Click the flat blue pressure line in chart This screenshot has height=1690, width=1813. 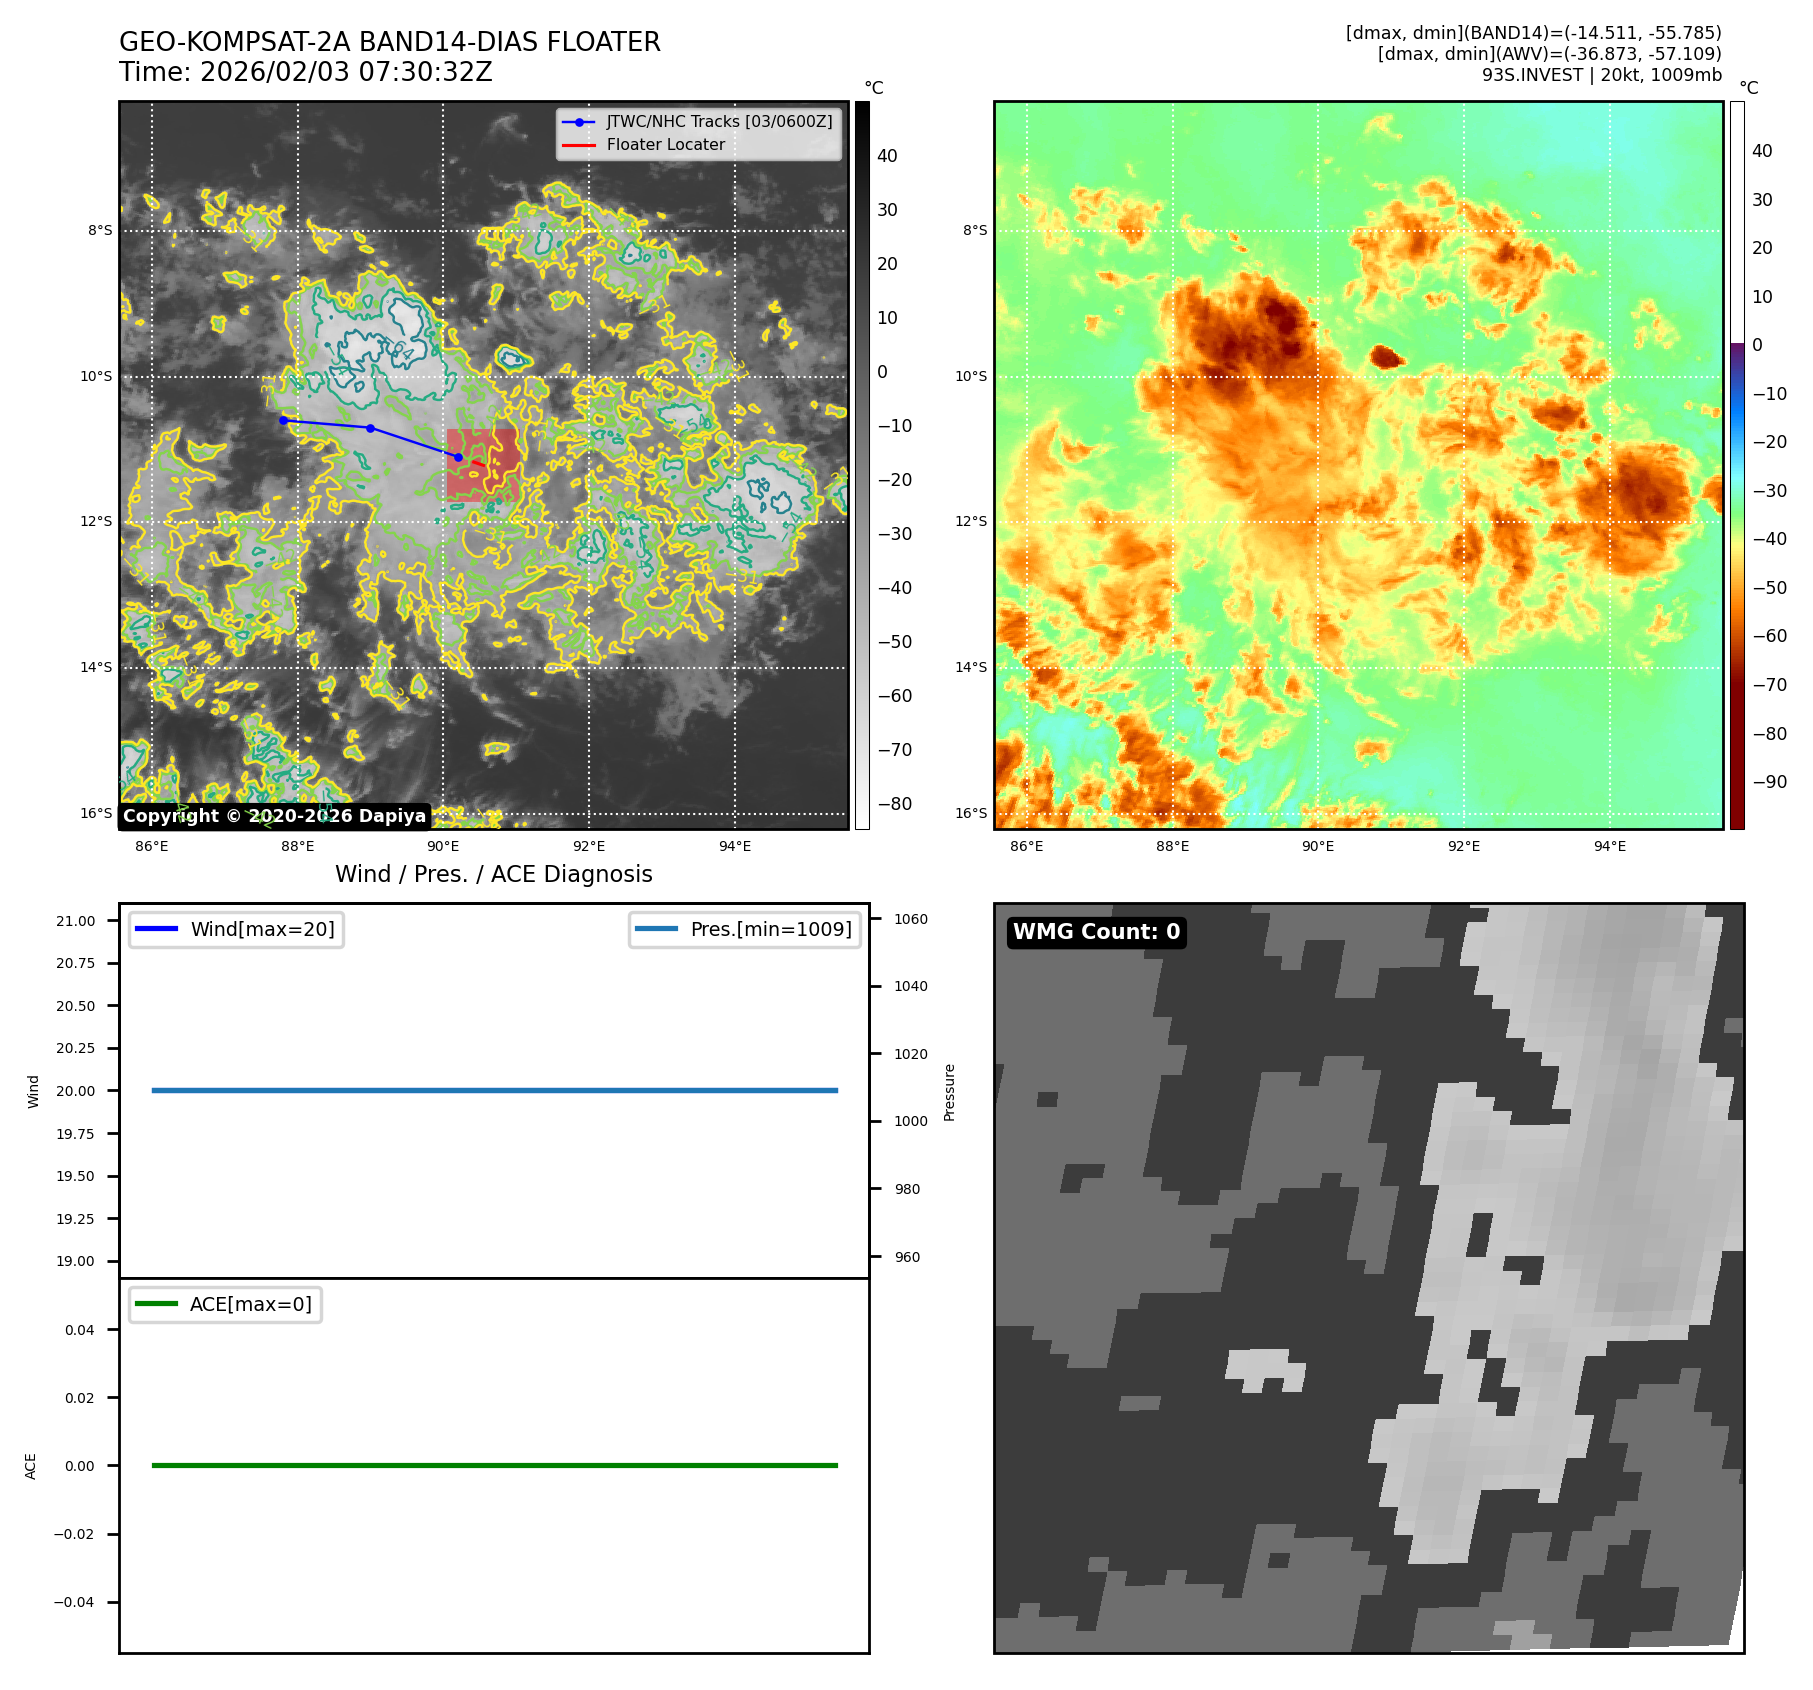pos(494,1090)
